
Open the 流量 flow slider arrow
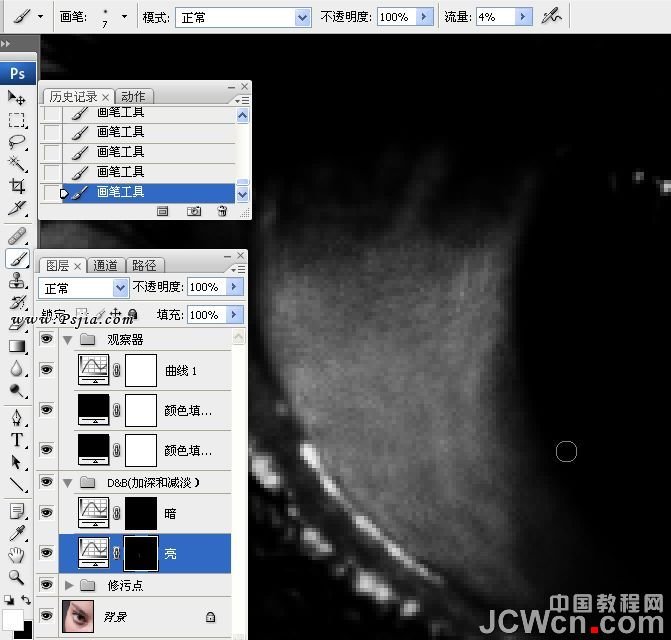coord(523,18)
